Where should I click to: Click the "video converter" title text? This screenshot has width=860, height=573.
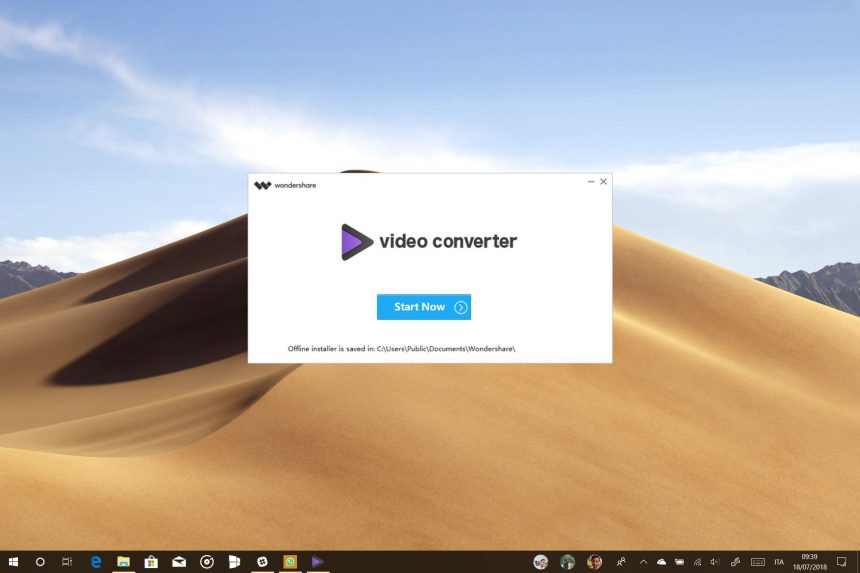coord(448,241)
